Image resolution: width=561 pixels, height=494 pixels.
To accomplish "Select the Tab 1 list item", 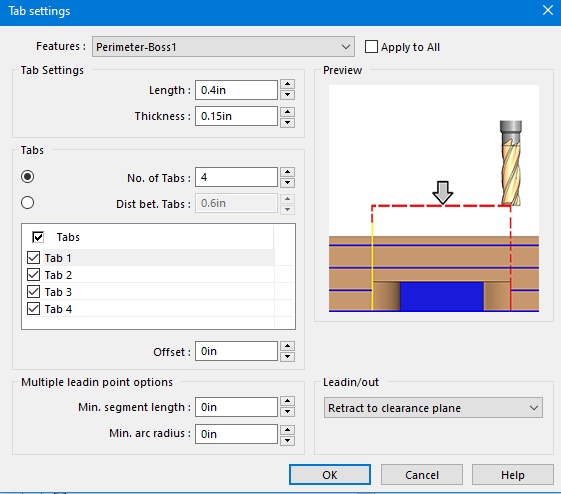I will [58, 258].
